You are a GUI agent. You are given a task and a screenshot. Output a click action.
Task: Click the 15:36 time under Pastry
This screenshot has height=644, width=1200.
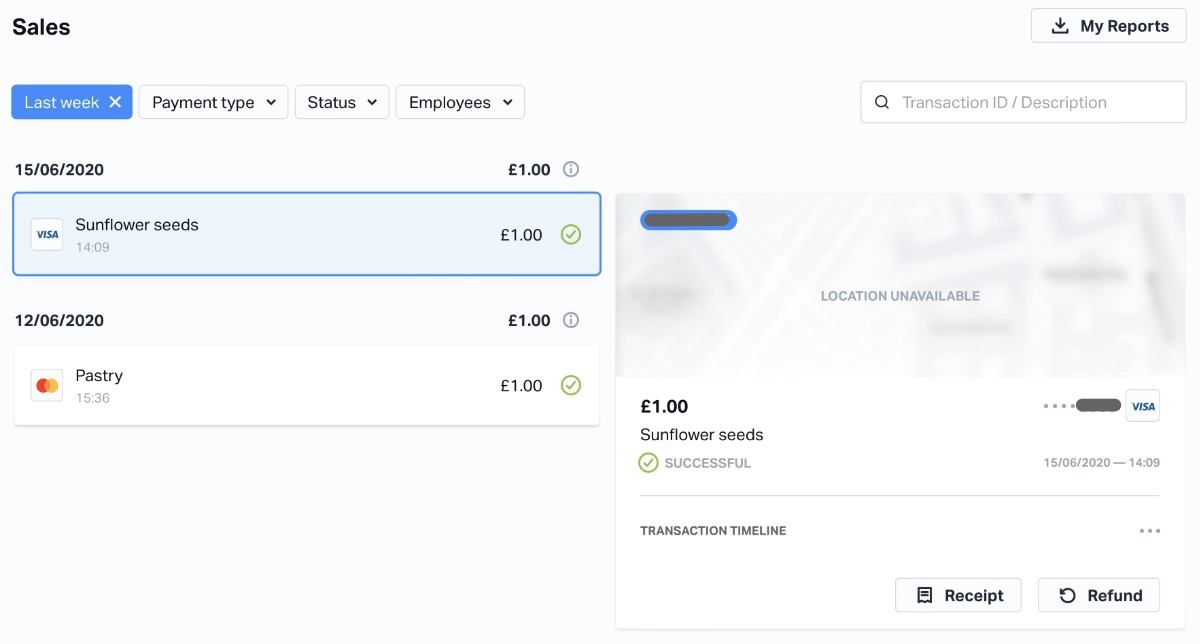click(93, 398)
